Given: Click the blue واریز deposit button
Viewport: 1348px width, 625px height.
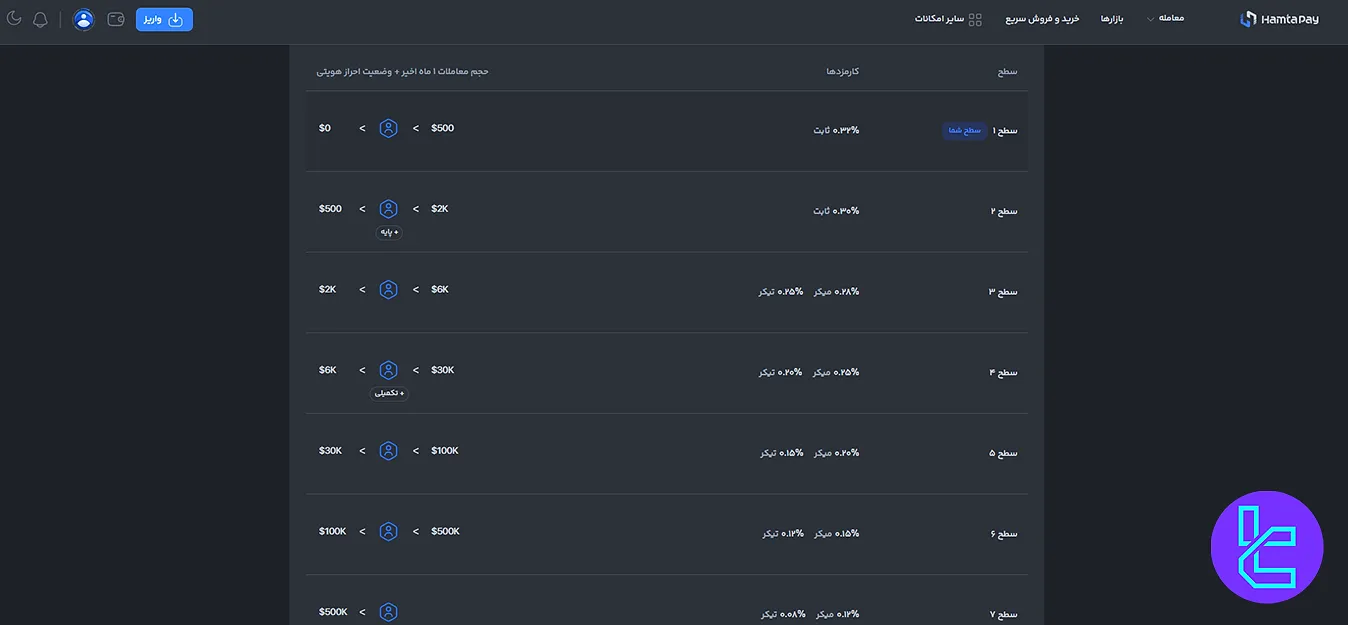Looking at the screenshot, I should (x=164, y=19).
